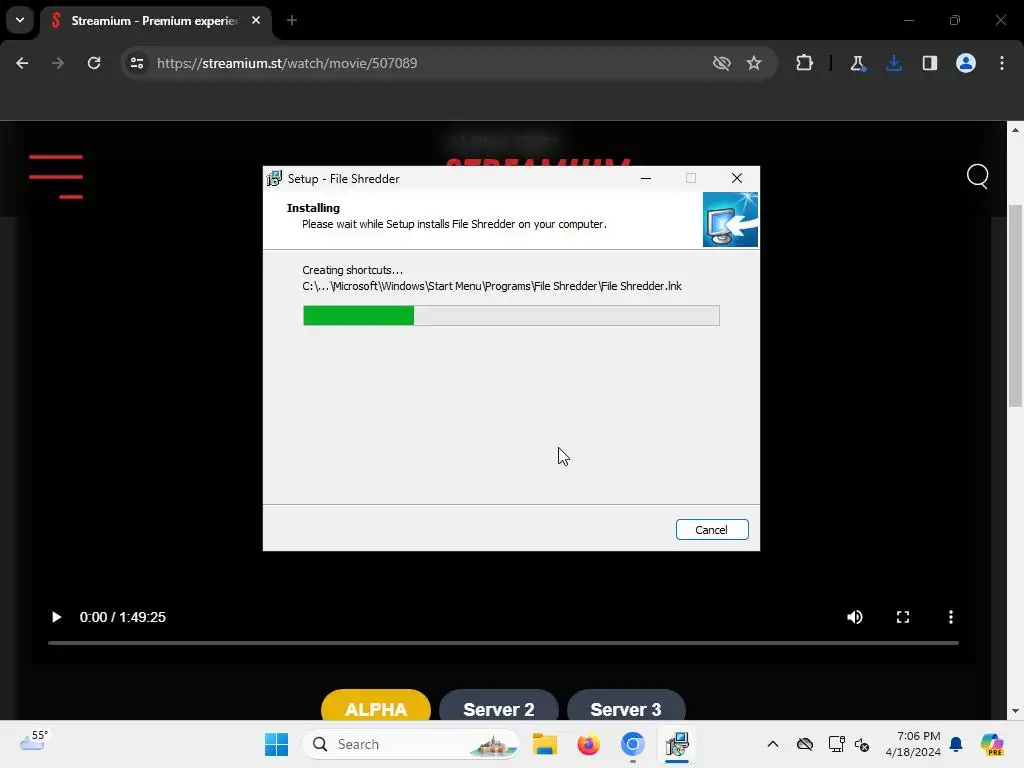Open File Explorer from taskbar
Screen dimensions: 1024x768
(545, 744)
